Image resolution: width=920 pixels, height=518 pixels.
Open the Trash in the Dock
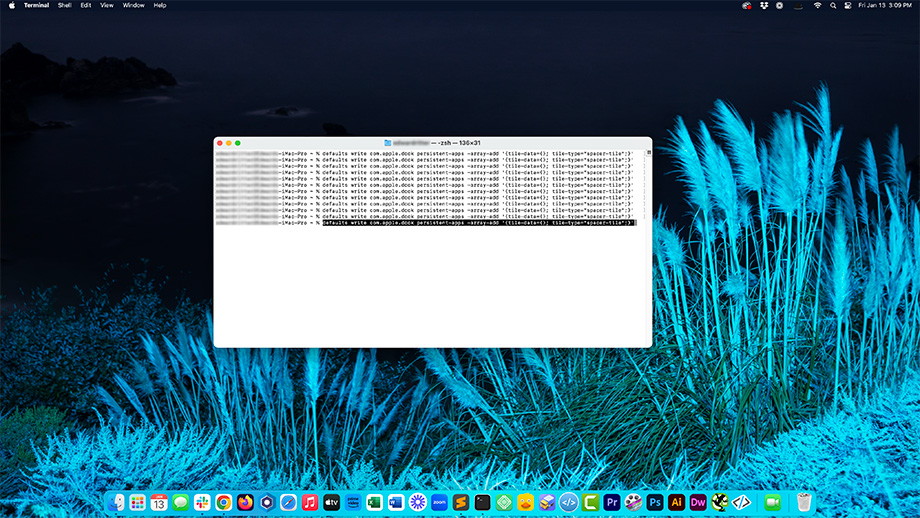[804, 502]
